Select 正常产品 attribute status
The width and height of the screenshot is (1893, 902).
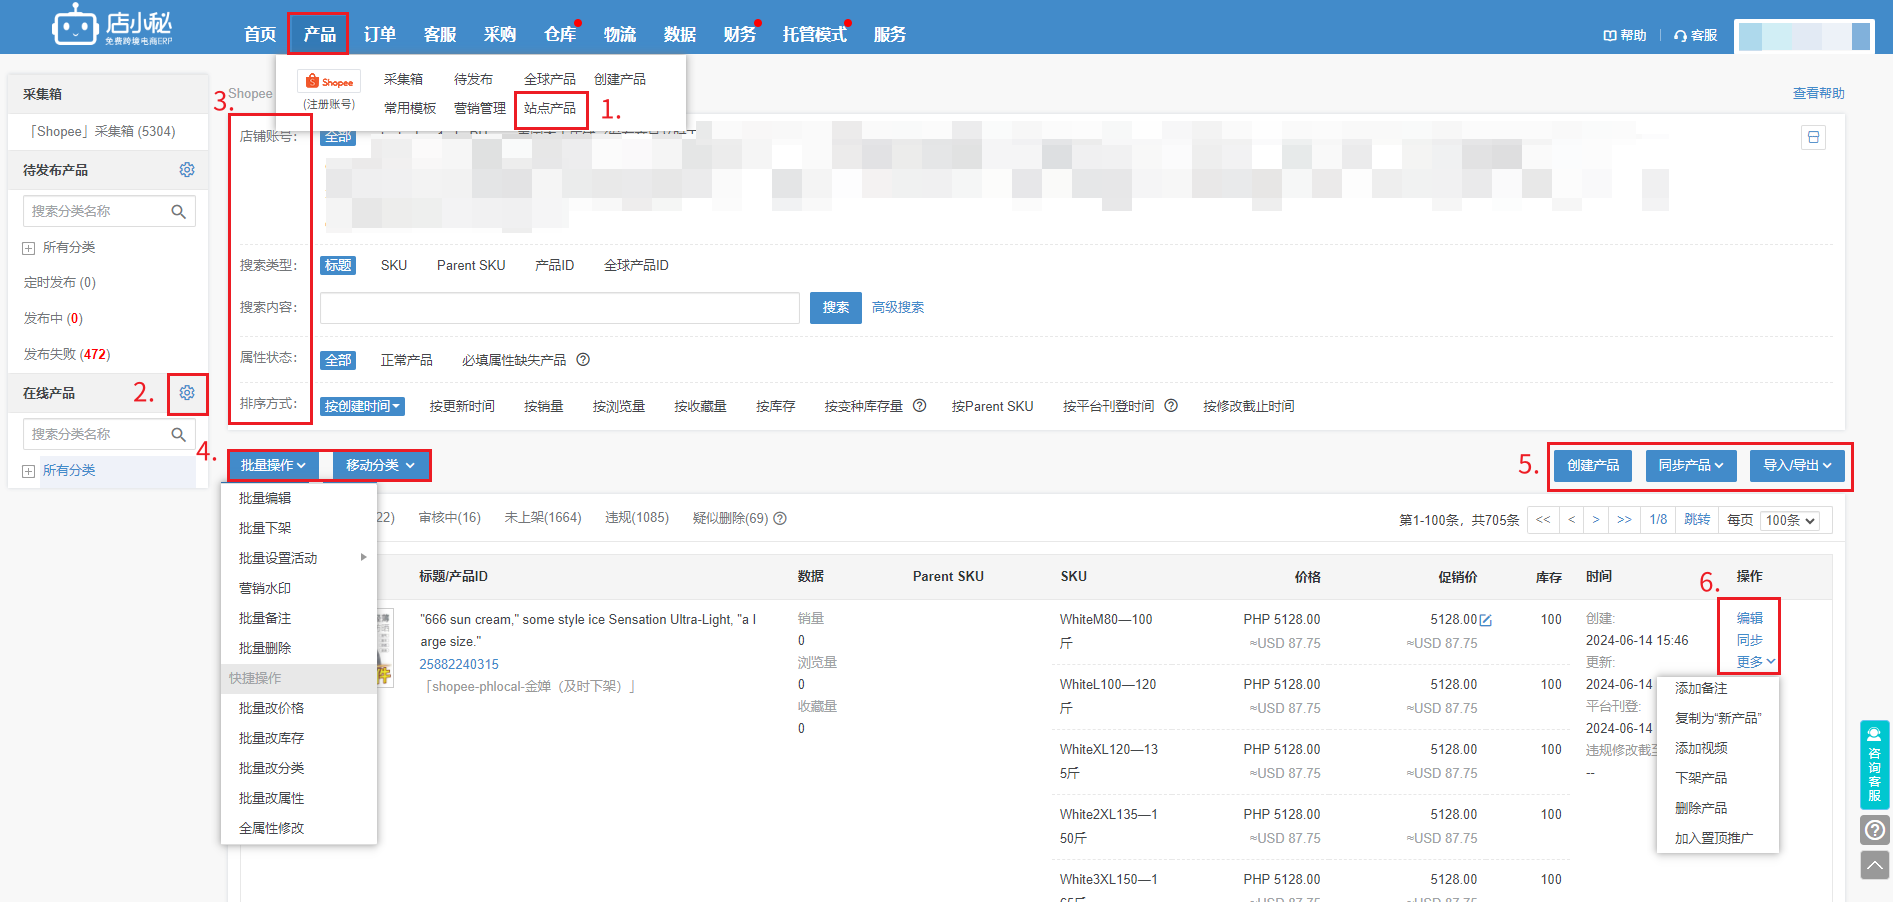tap(406, 360)
